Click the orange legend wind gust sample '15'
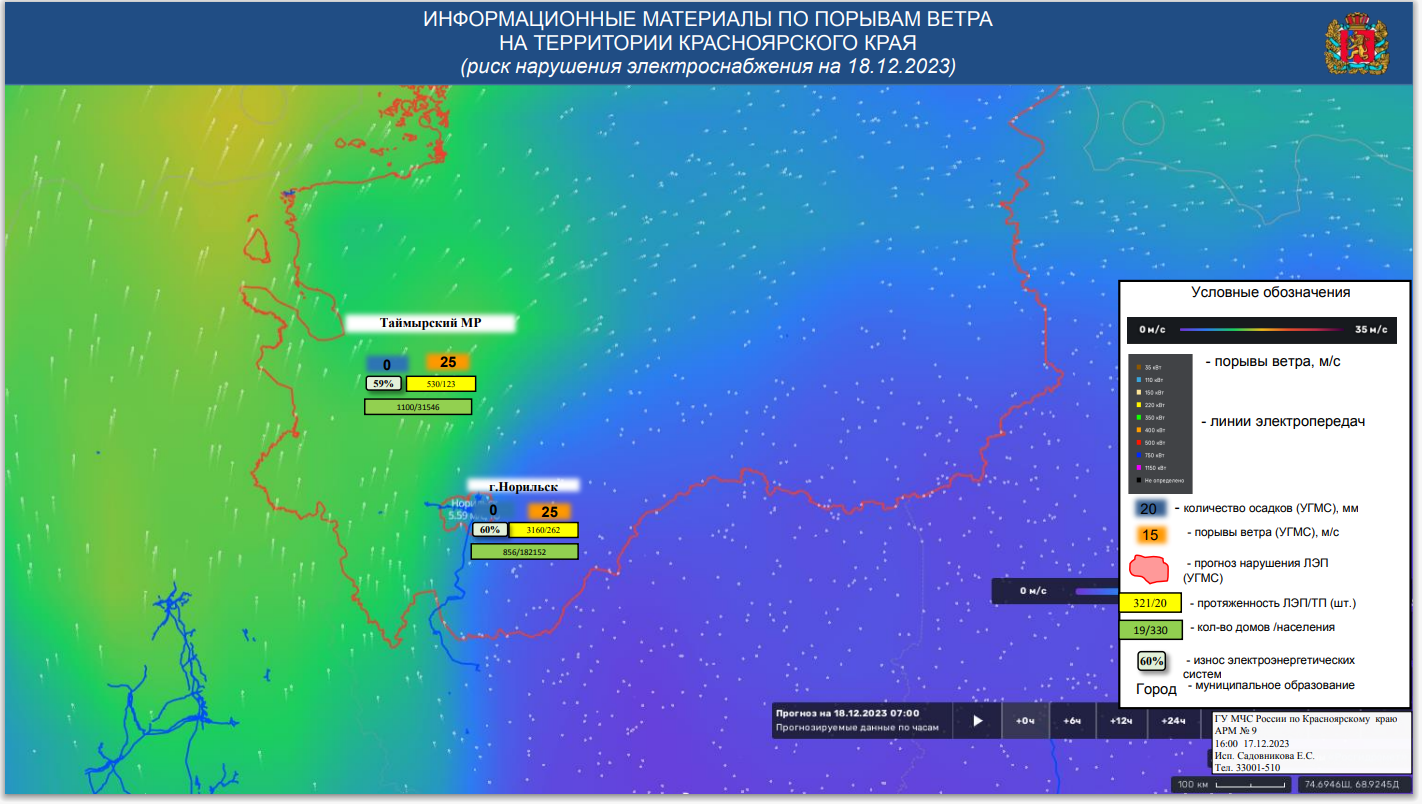The height and width of the screenshot is (804, 1422). tap(1150, 535)
